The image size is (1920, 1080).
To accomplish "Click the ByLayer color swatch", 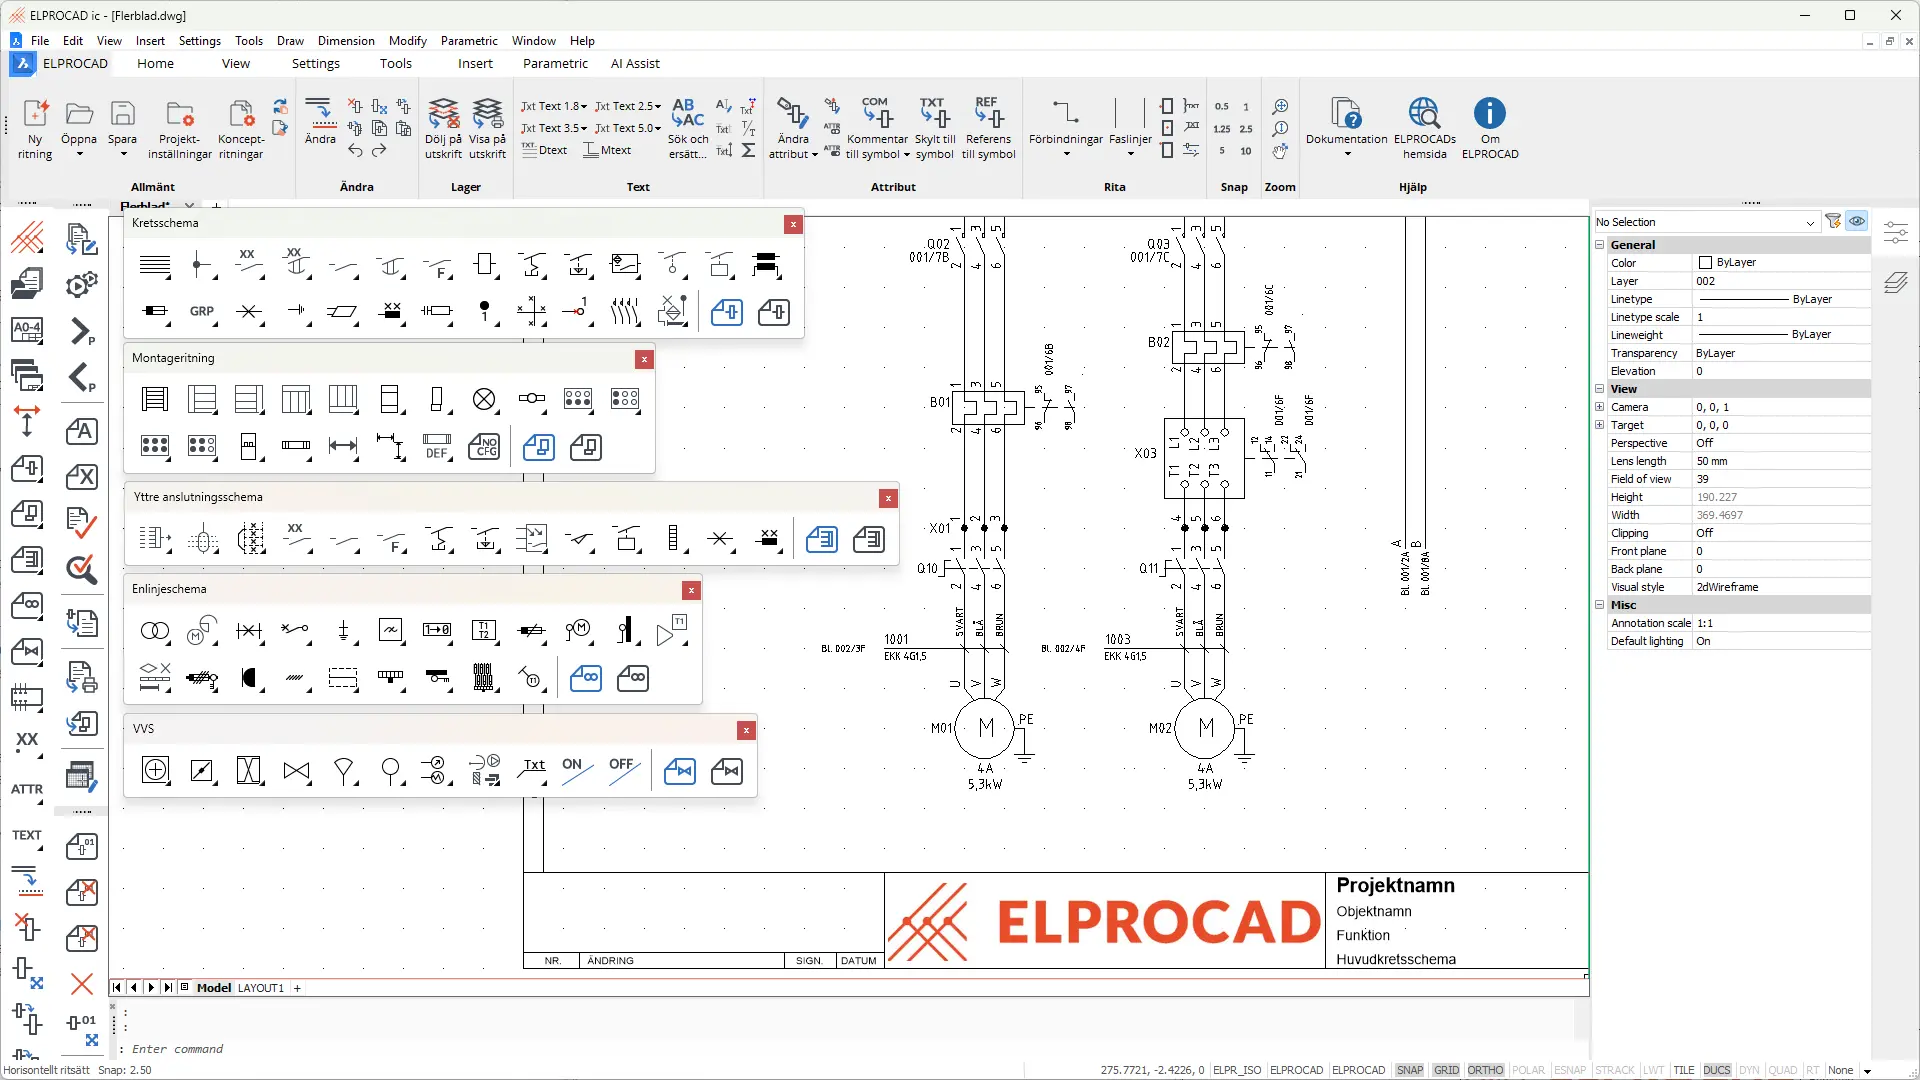I will 1705,263.
